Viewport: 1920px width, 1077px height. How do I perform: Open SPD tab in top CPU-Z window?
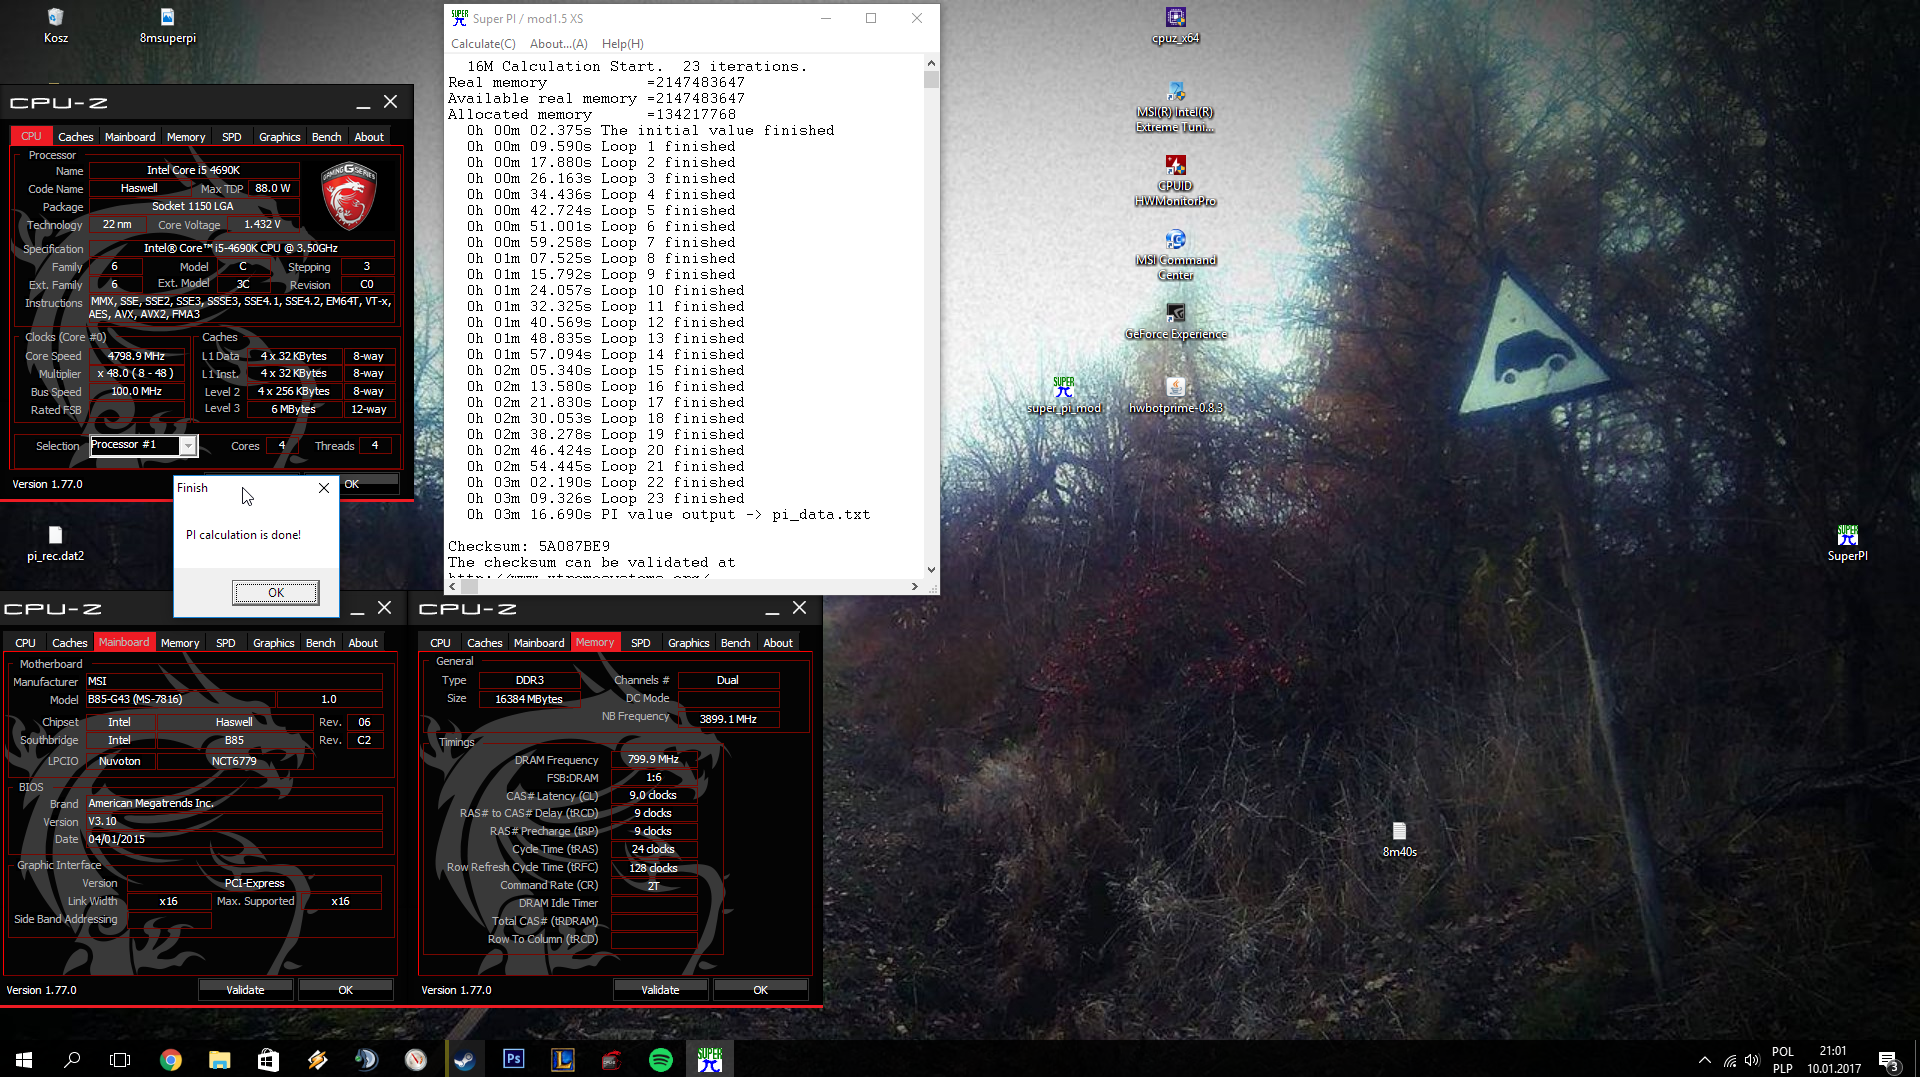click(231, 137)
